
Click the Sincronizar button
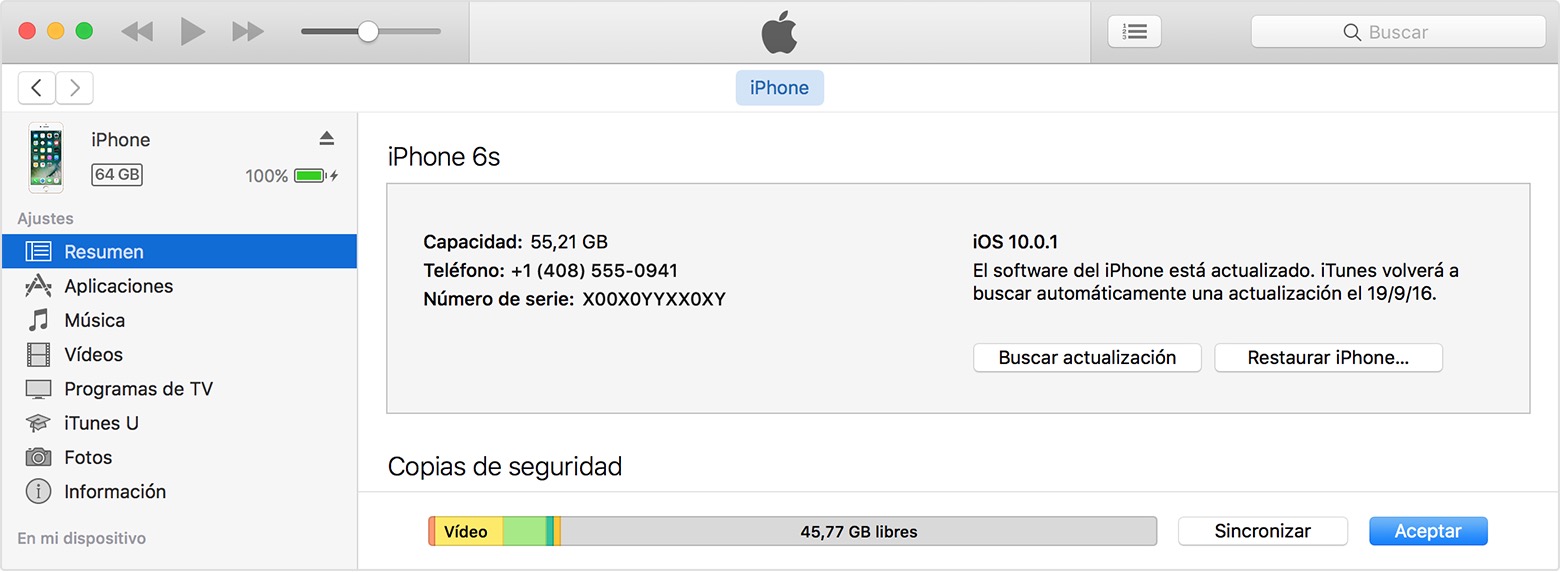tap(1262, 531)
